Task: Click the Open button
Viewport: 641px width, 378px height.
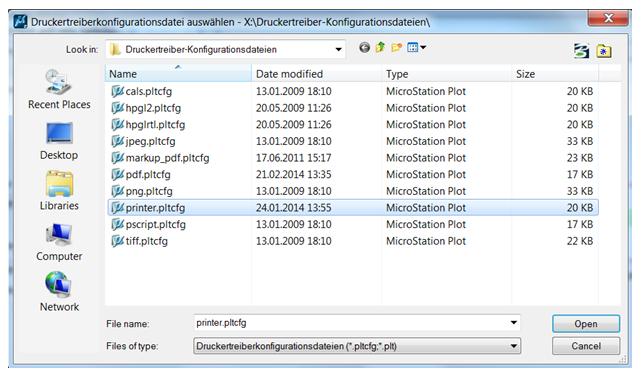Action: tap(586, 324)
